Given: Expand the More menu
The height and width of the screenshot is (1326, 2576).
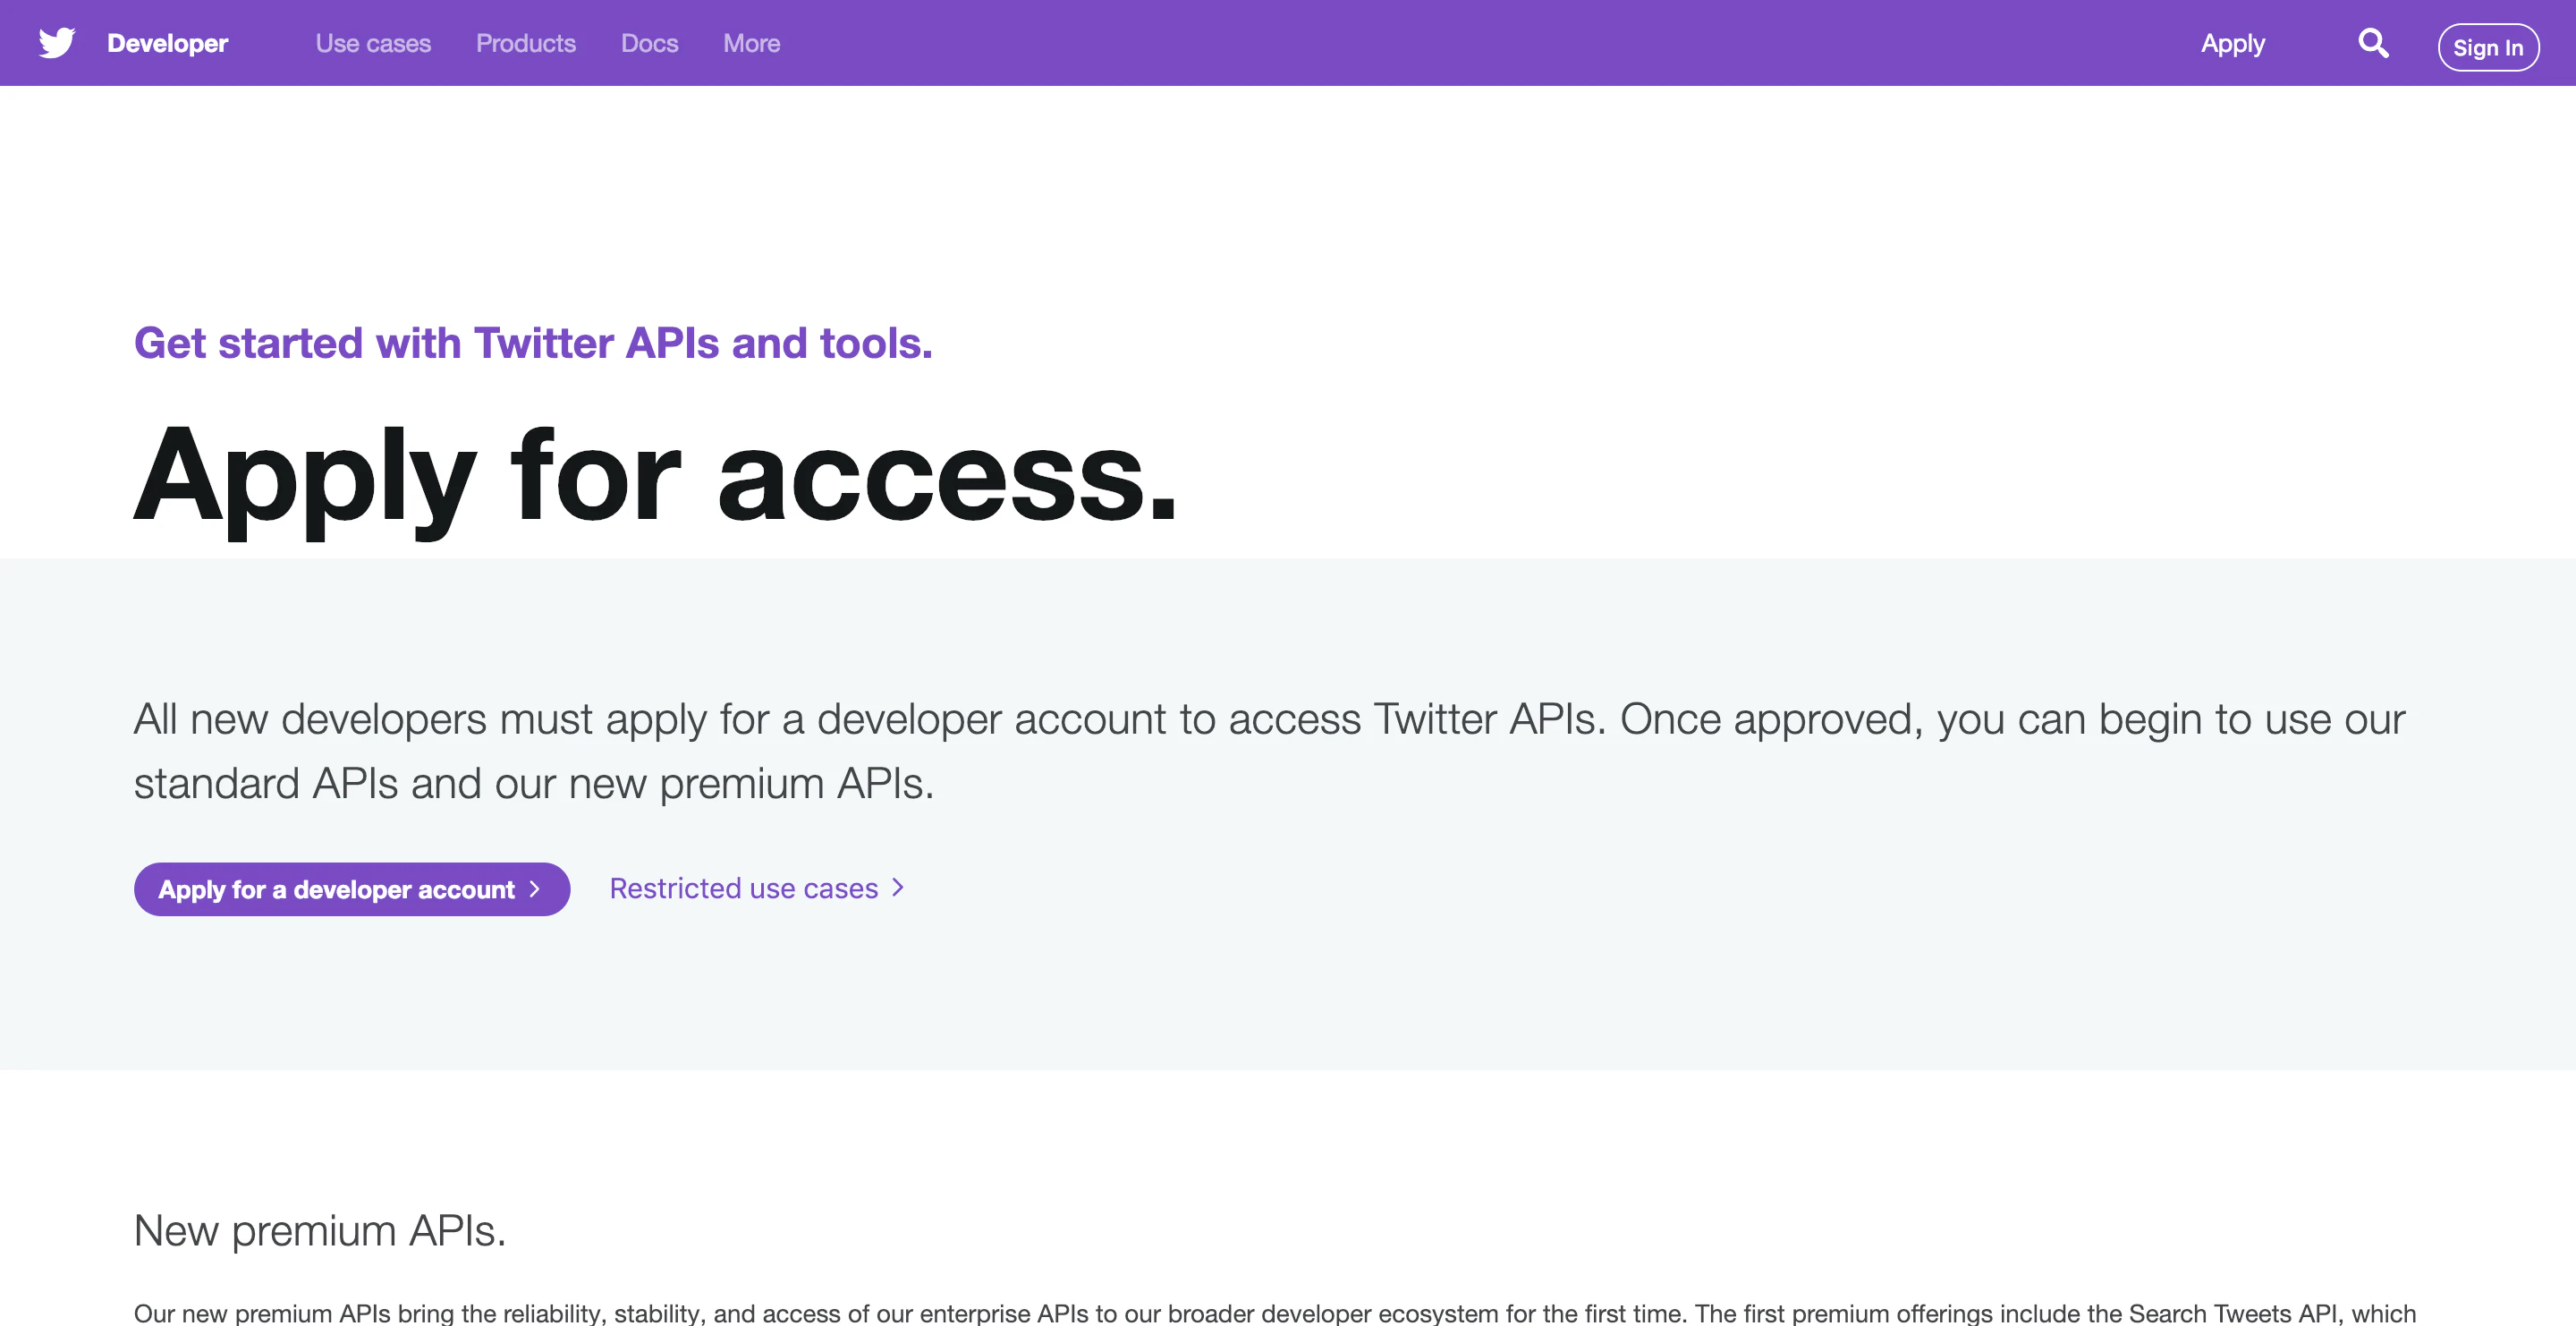Looking at the screenshot, I should pyautogui.click(x=751, y=43).
